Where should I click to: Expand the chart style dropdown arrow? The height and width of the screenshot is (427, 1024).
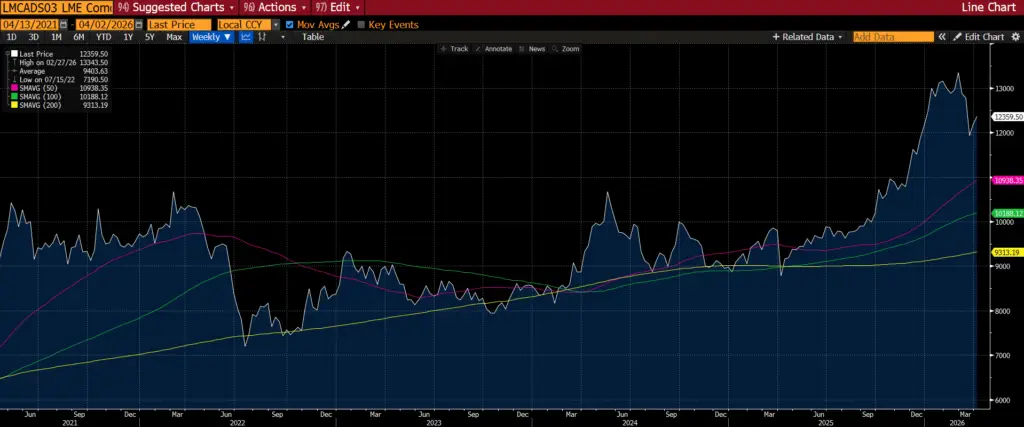point(283,37)
